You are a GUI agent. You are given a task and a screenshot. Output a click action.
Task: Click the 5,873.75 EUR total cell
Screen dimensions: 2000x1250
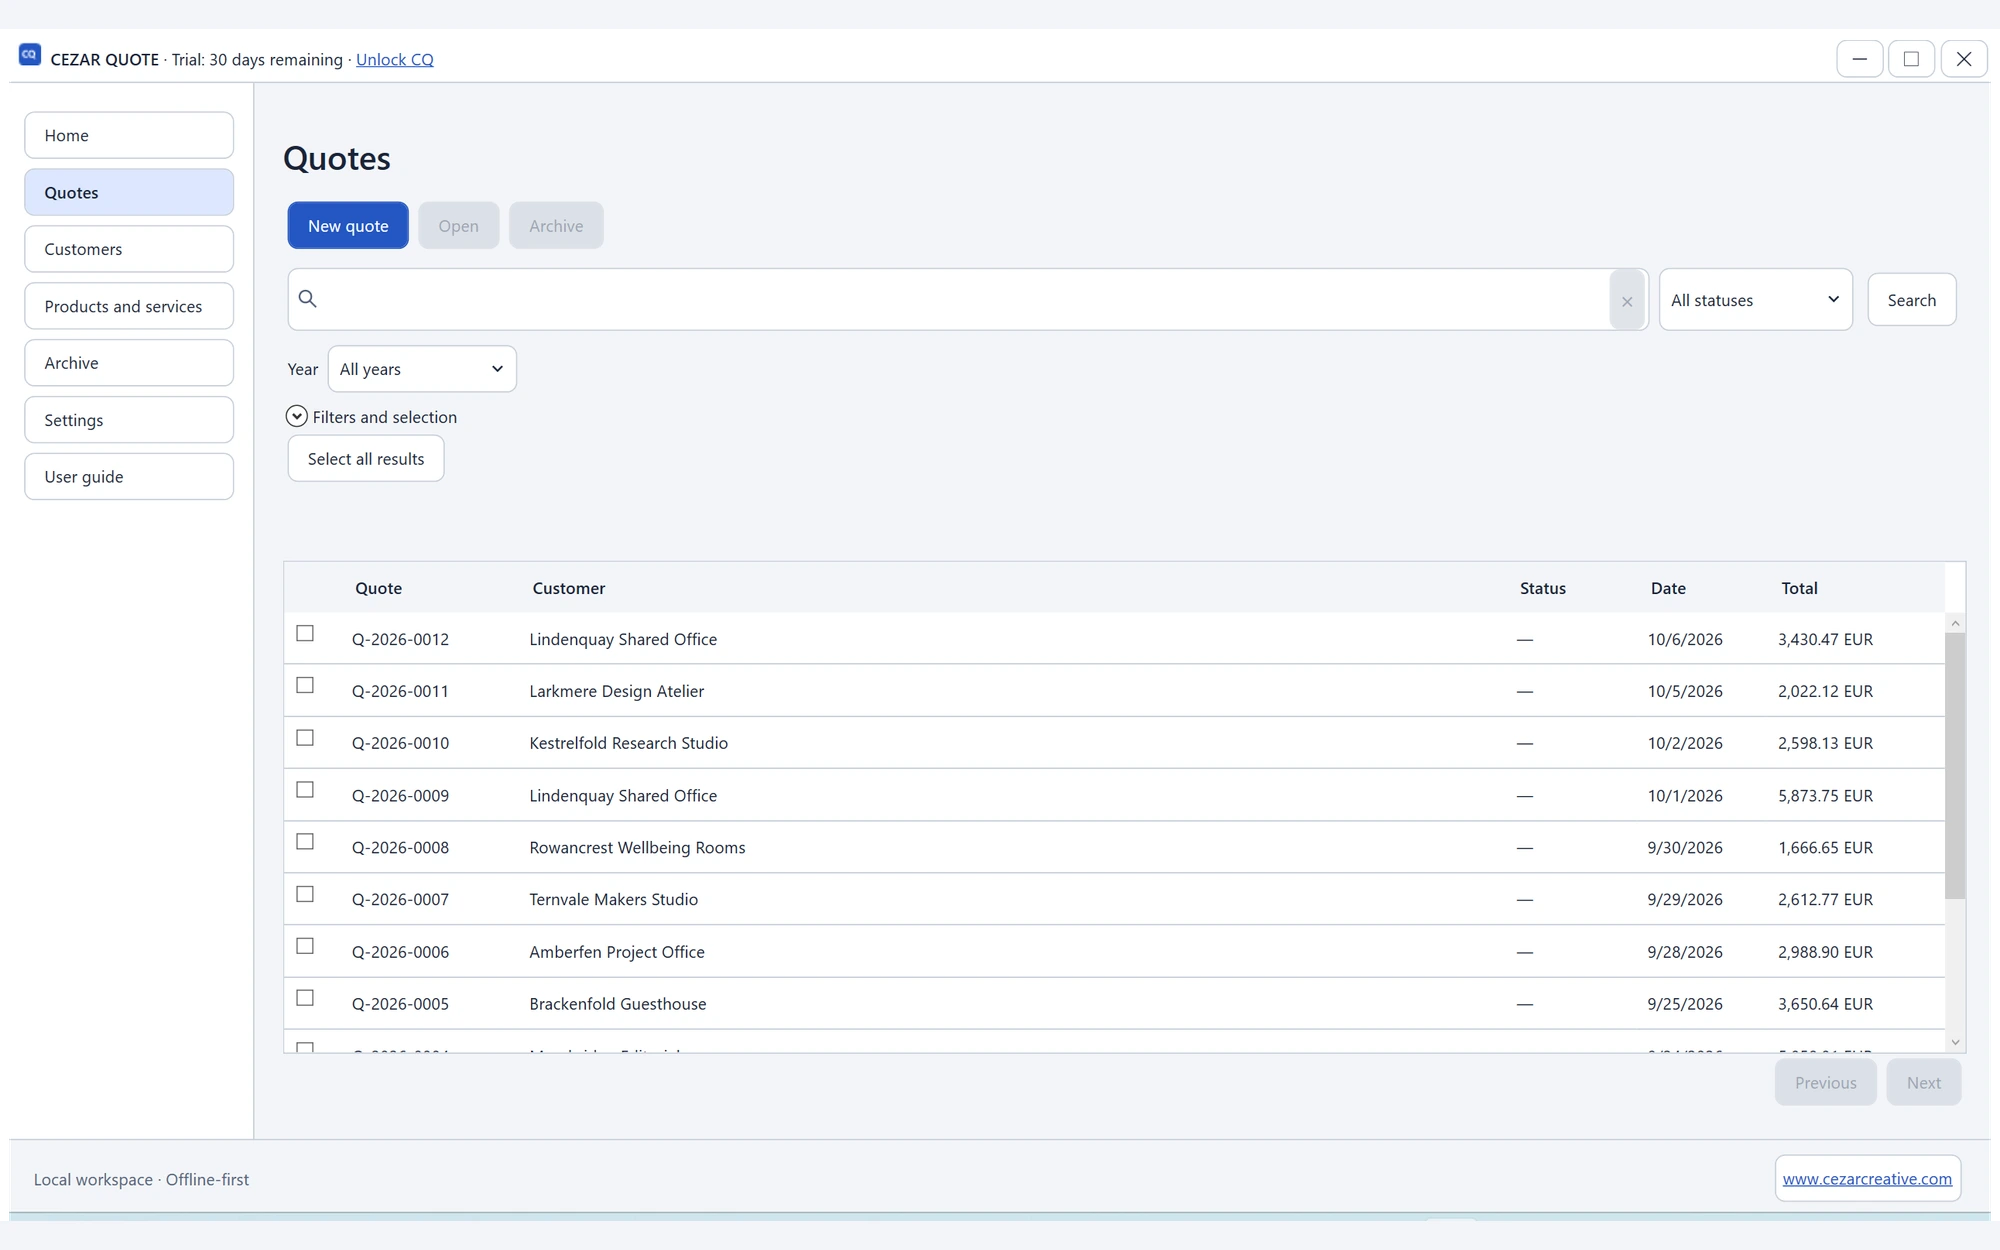(1825, 796)
